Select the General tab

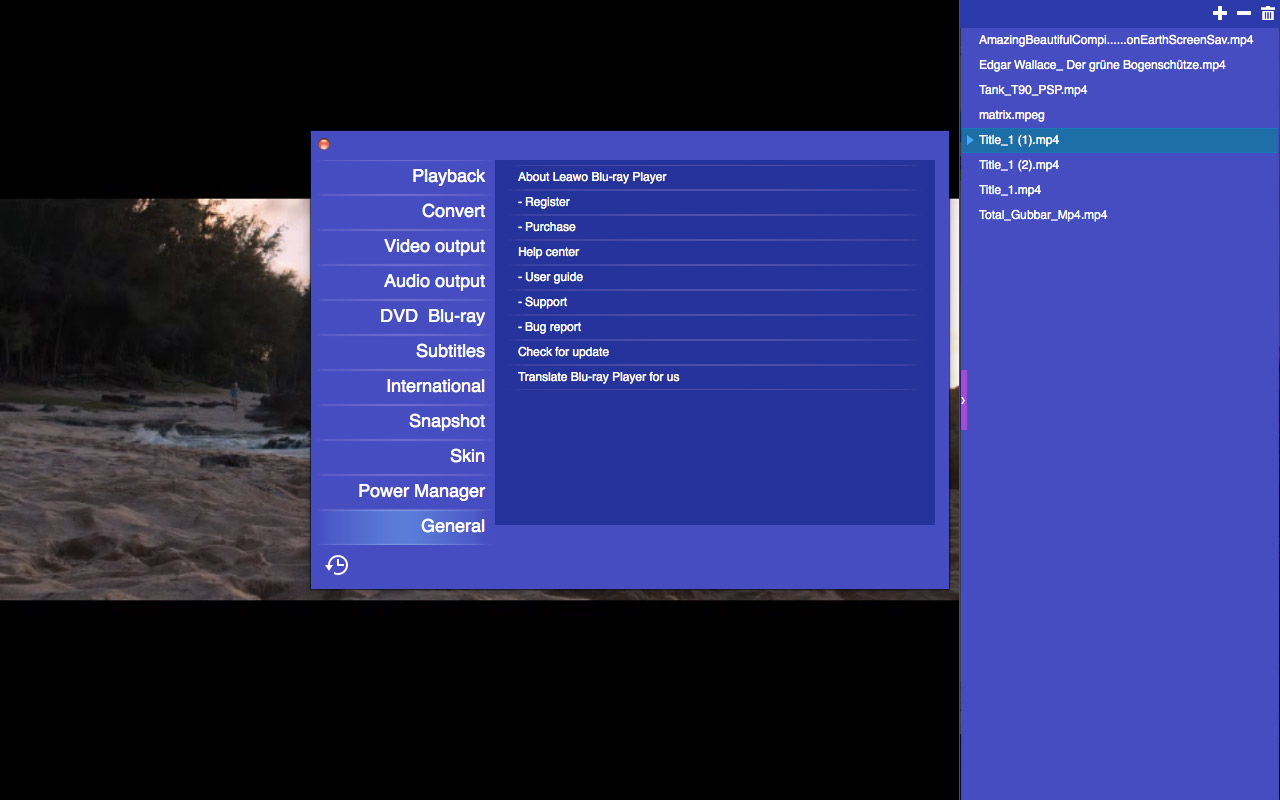pos(404,526)
